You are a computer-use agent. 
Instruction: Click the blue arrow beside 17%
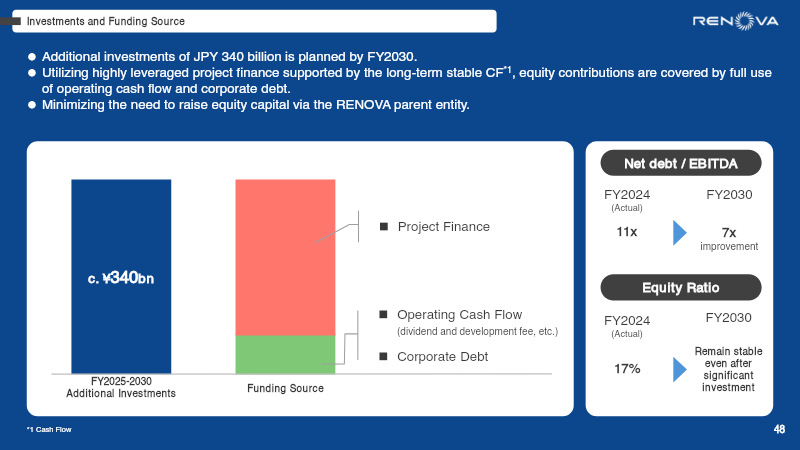[680, 369]
